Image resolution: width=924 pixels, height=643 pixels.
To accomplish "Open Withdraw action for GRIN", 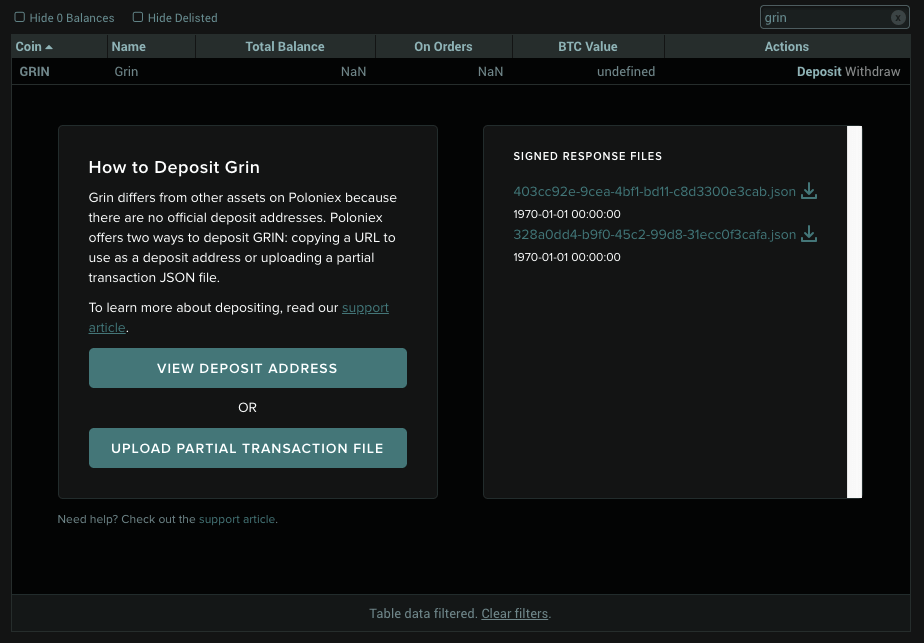I will point(873,72).
